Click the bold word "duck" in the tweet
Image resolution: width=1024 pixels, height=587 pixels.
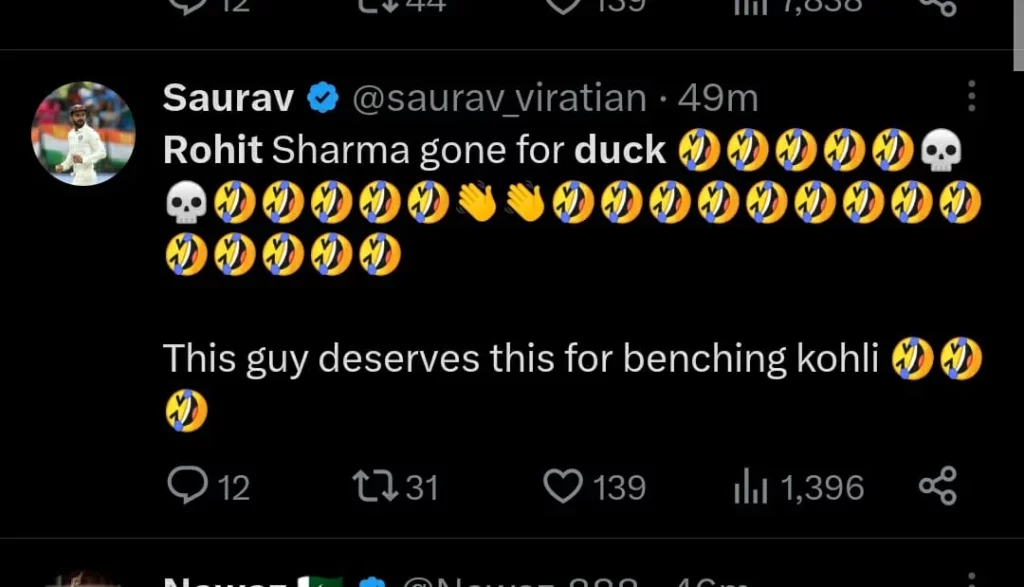(620, 150)
